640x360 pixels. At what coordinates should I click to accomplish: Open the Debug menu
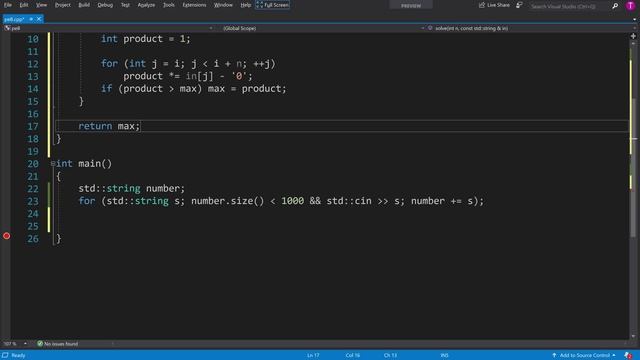pyautogui.click(x=105, y=5)
